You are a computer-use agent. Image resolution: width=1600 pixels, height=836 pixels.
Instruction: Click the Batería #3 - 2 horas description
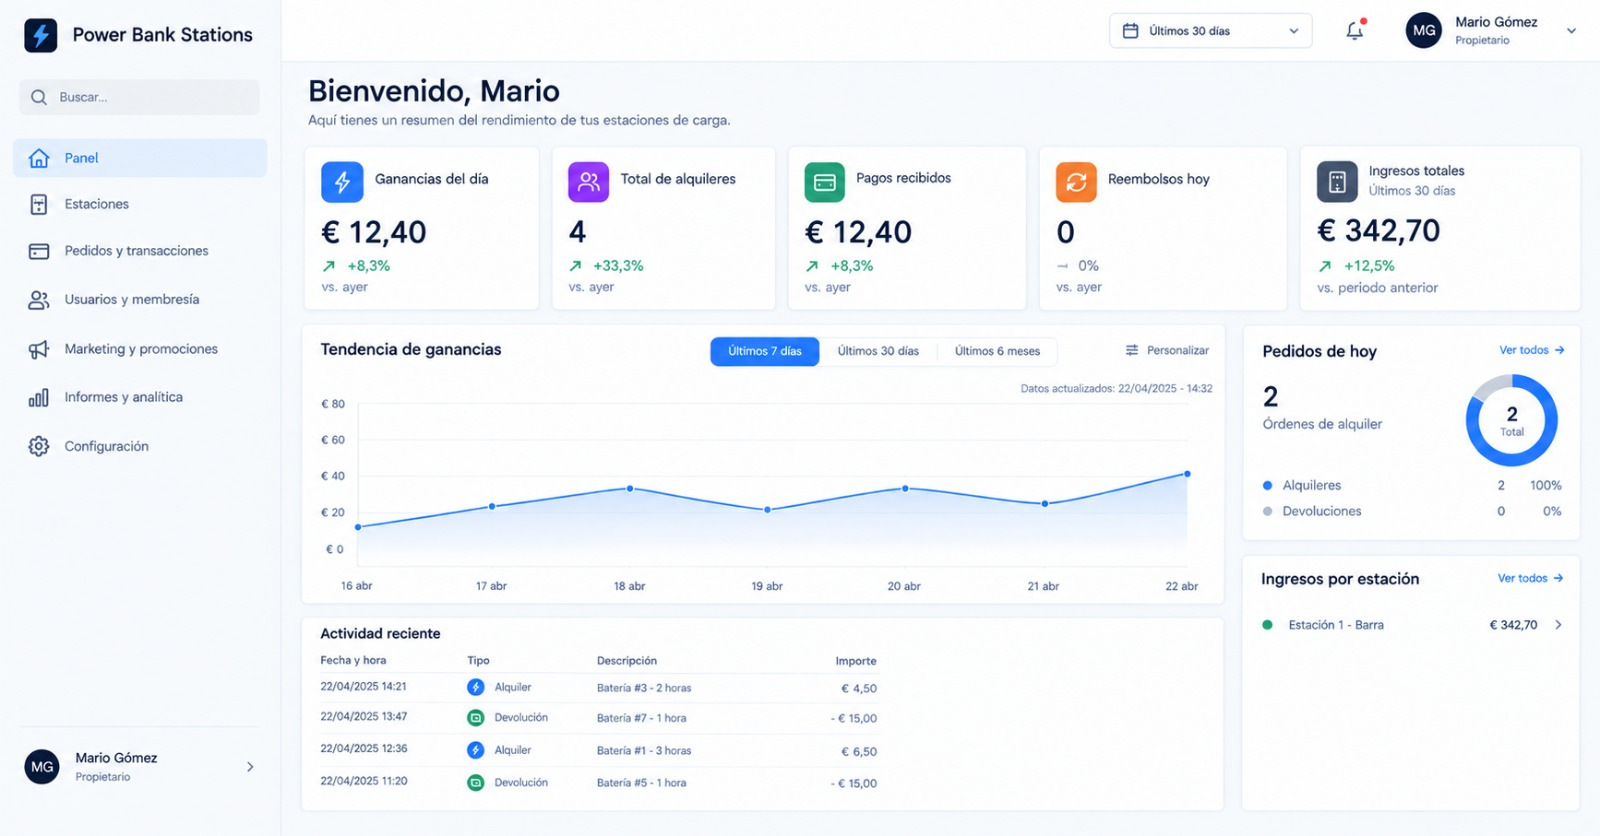click(644, 688)
